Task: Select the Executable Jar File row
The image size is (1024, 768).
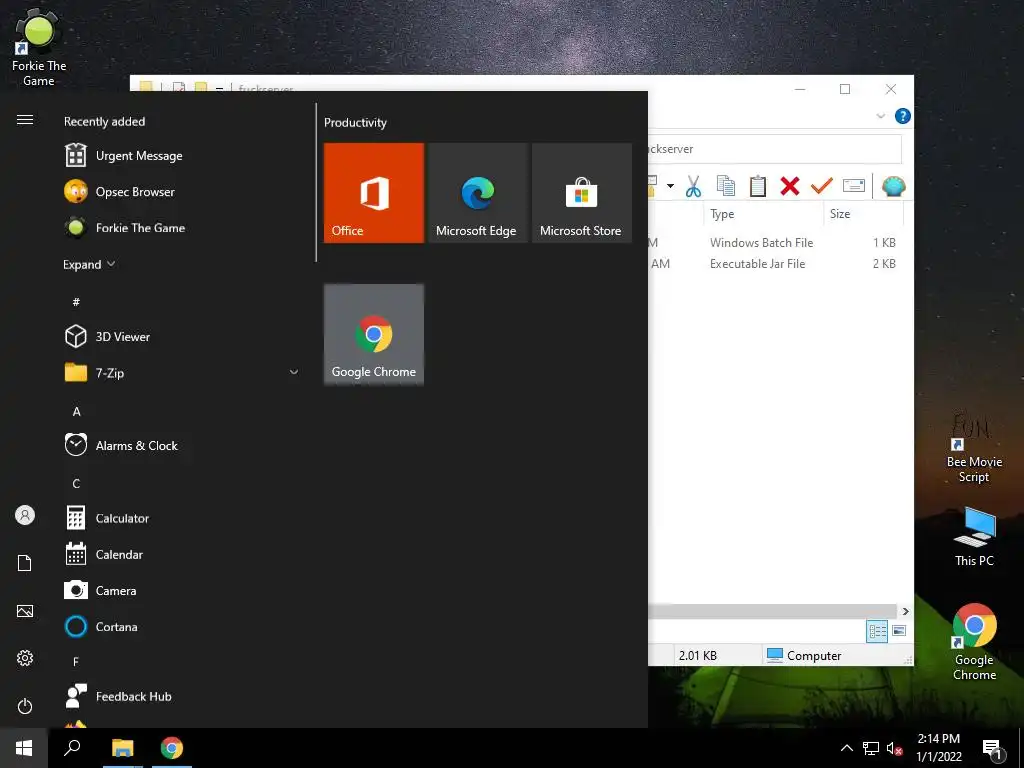Action: tap(776, 263)
